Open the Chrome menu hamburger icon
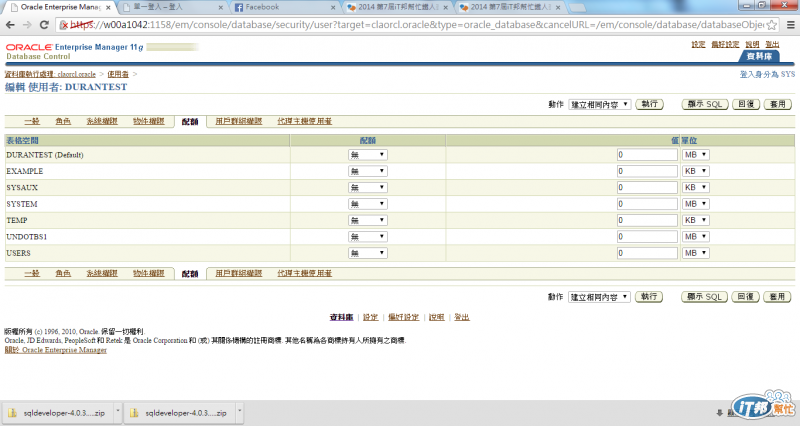This screenshot has height=426, width=800. click(790, 24)
